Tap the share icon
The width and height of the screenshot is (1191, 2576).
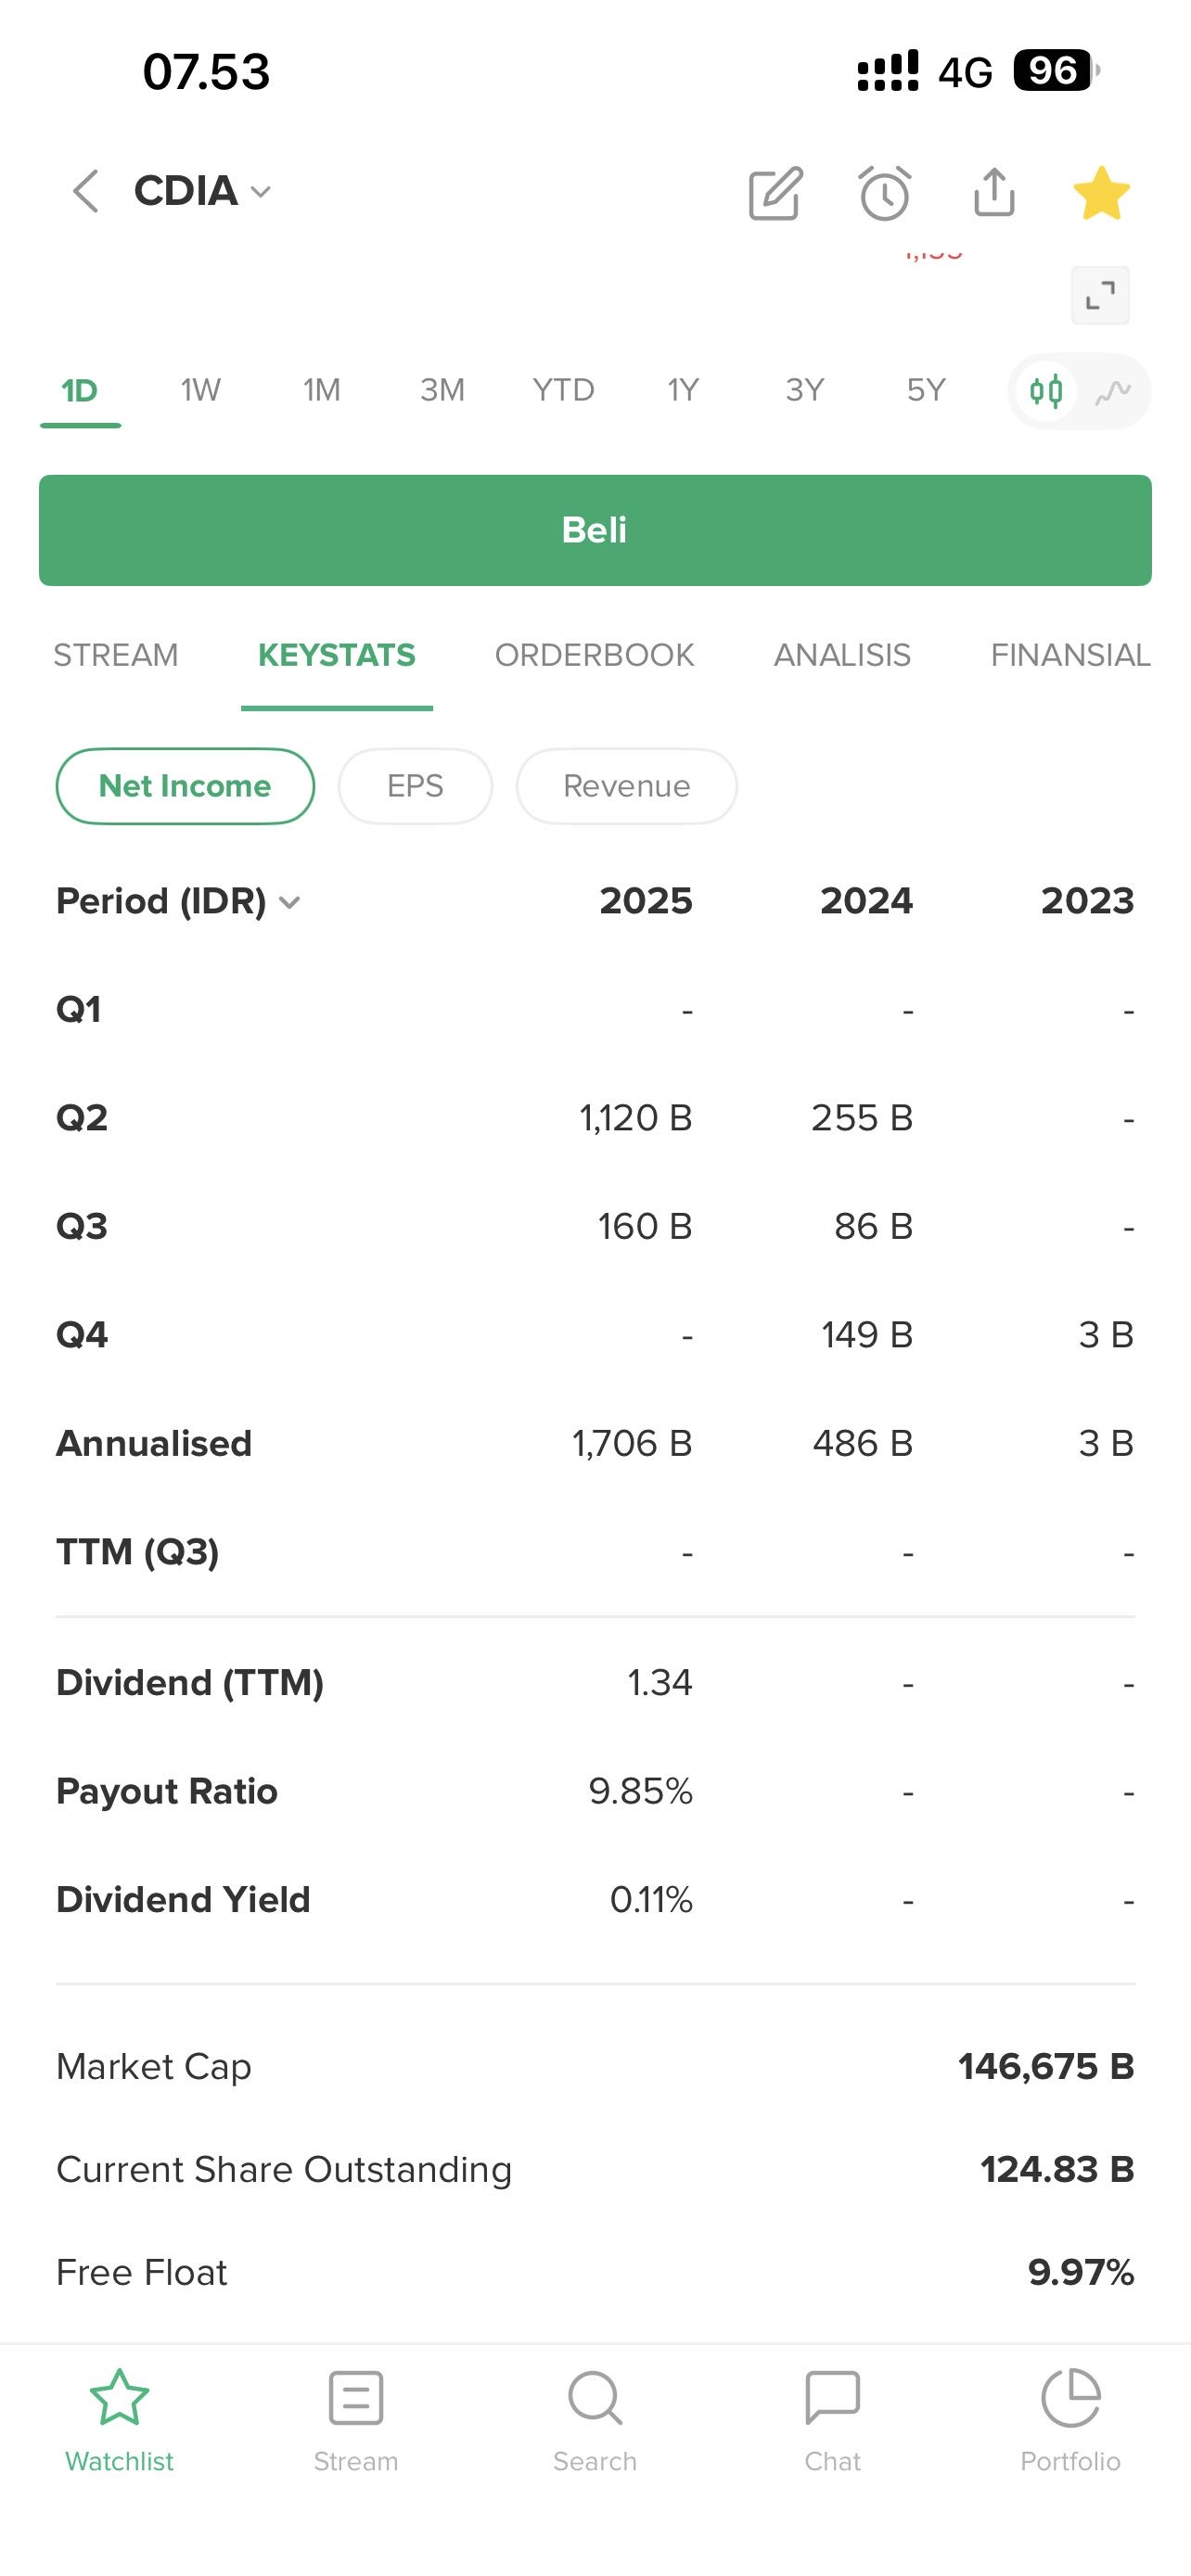click(994, 192)
